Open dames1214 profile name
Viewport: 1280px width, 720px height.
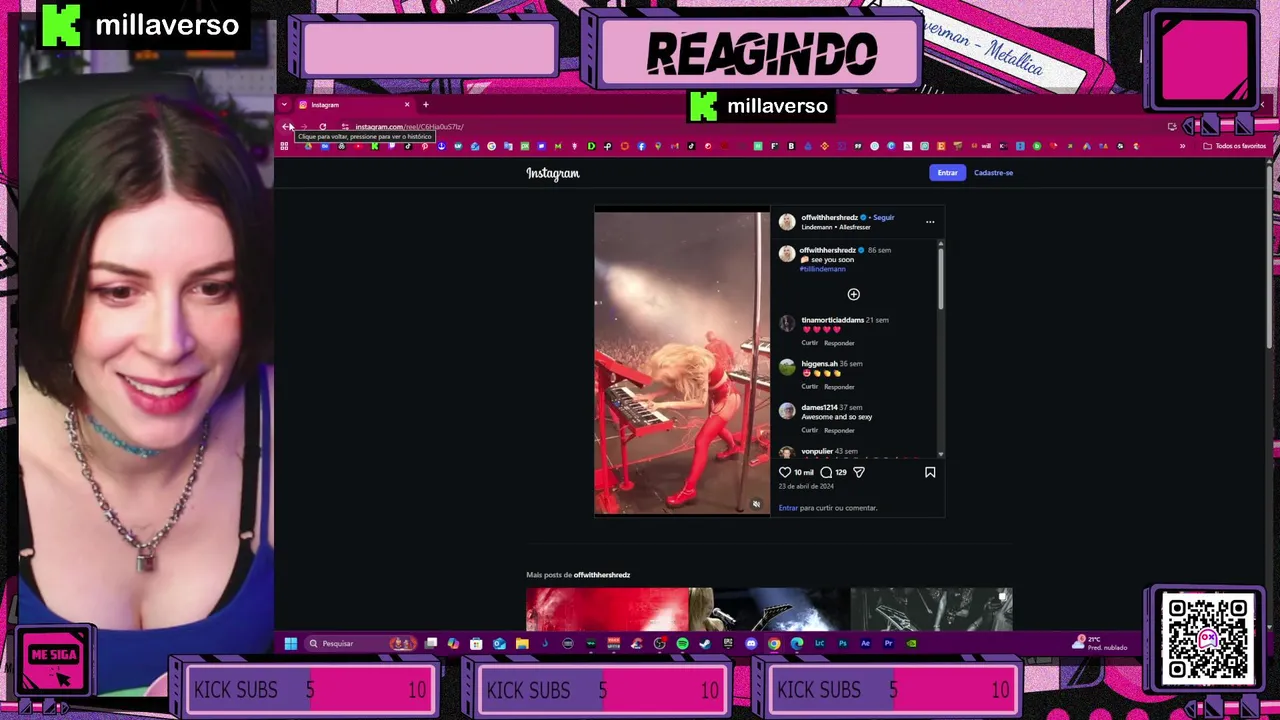pyautogui.click(x=819, y=407)
